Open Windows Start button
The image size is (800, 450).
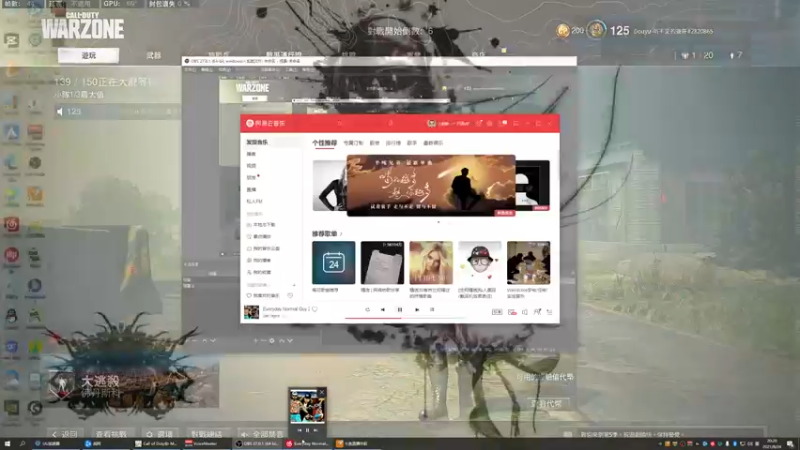(x=7, y=444)
